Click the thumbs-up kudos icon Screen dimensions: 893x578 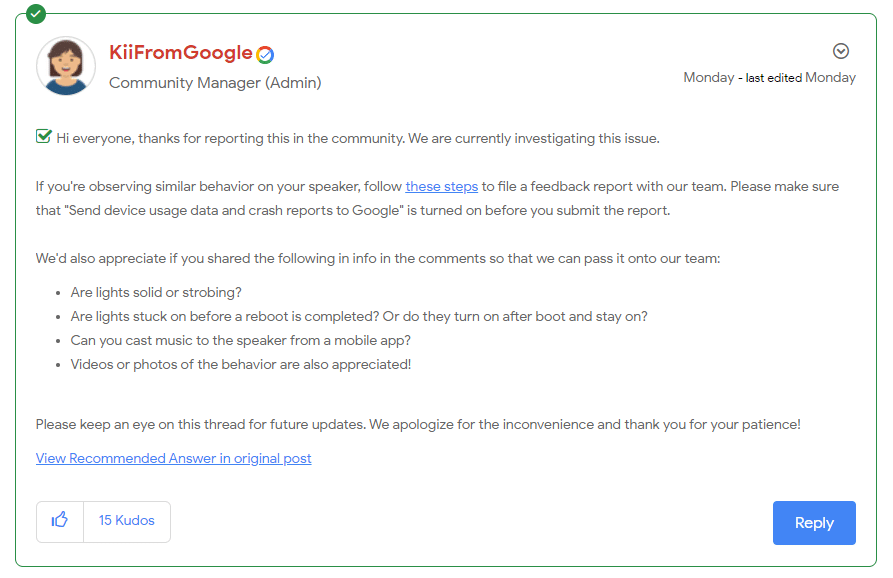[x=60, y=520]
